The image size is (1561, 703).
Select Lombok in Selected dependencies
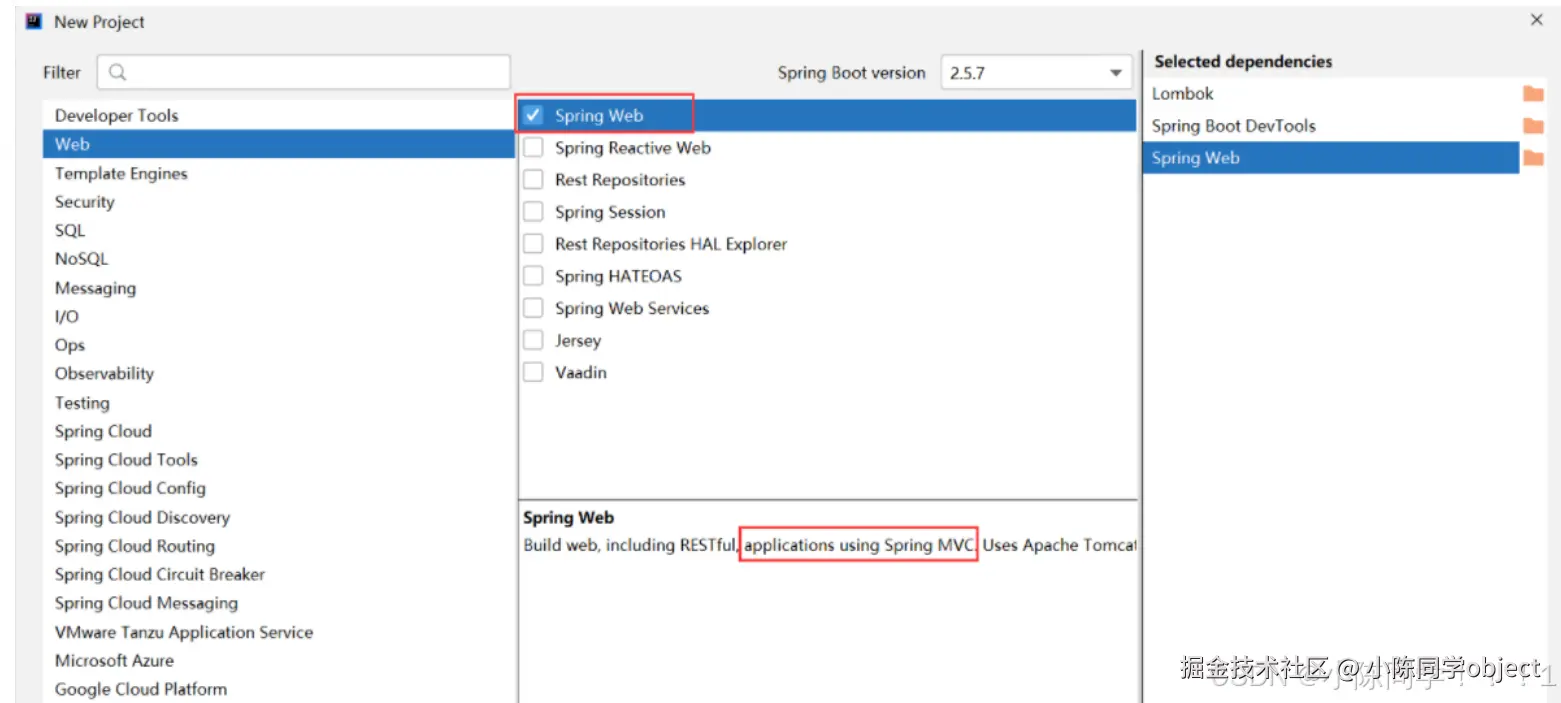[x=1331, y=94]
